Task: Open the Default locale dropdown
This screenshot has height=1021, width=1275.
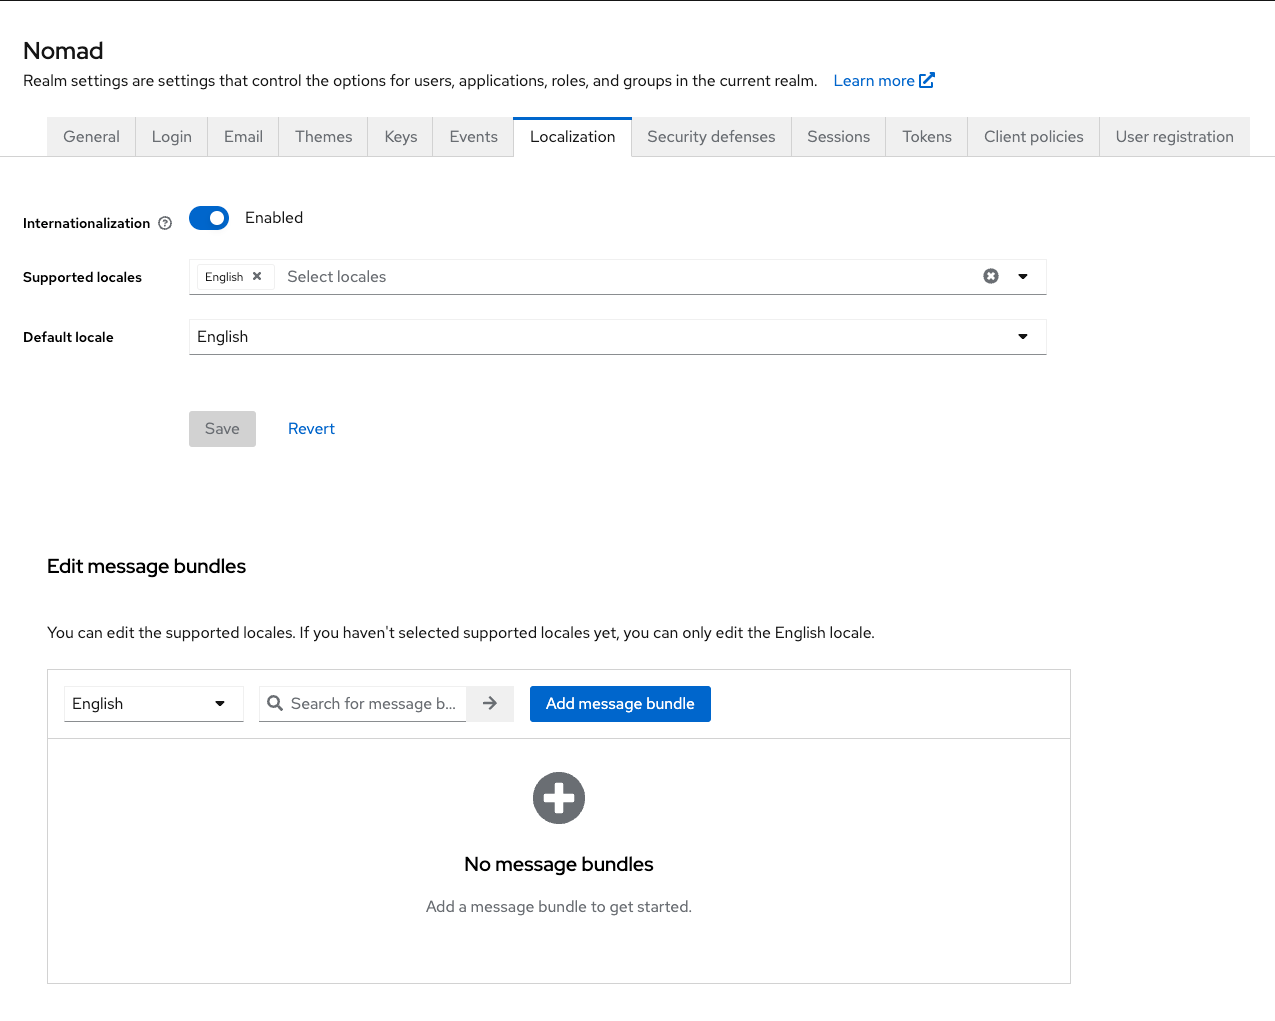Action: click(617, 337)
